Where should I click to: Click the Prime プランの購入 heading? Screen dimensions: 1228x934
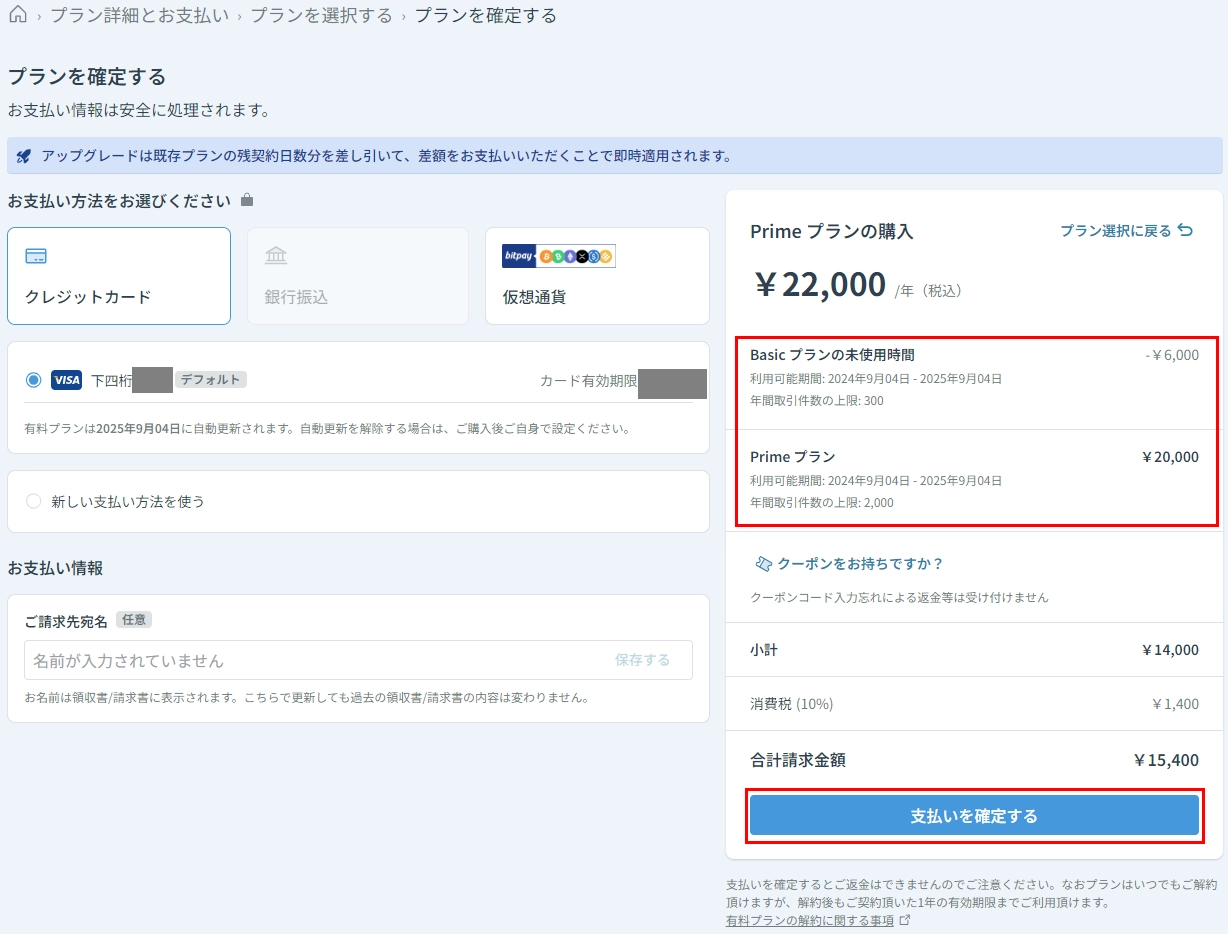[x=832, y=231]
